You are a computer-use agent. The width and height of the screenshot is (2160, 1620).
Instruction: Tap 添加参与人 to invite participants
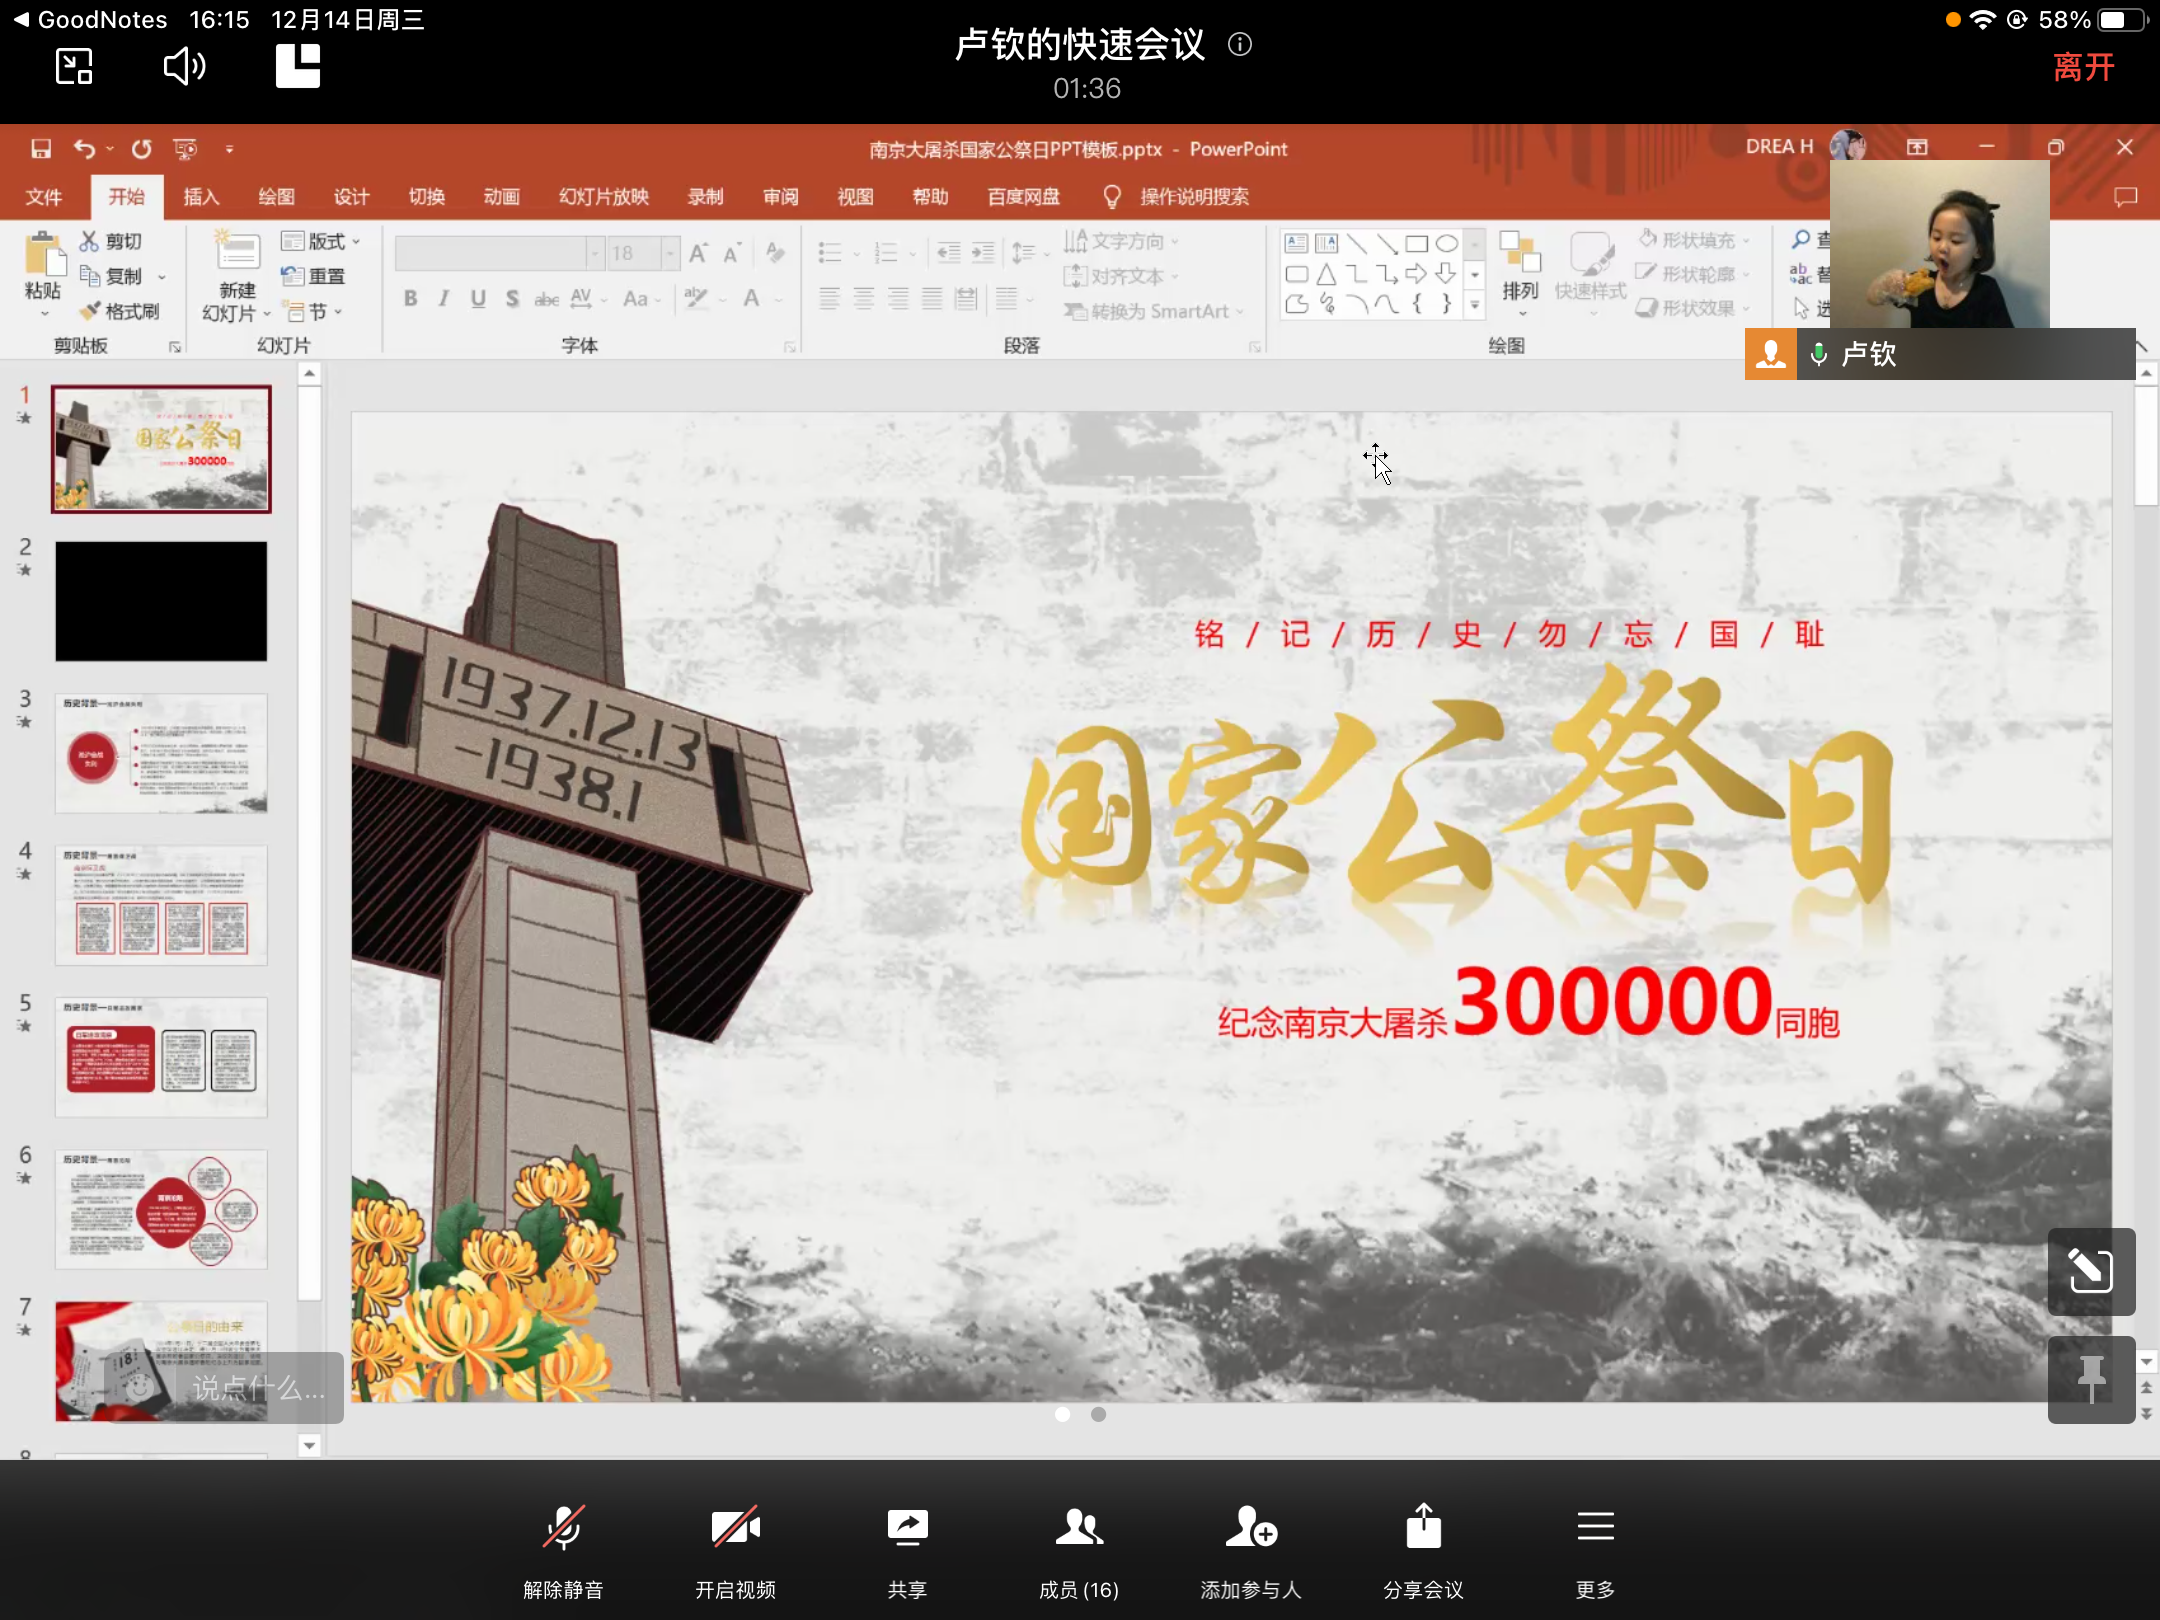1251,1549
